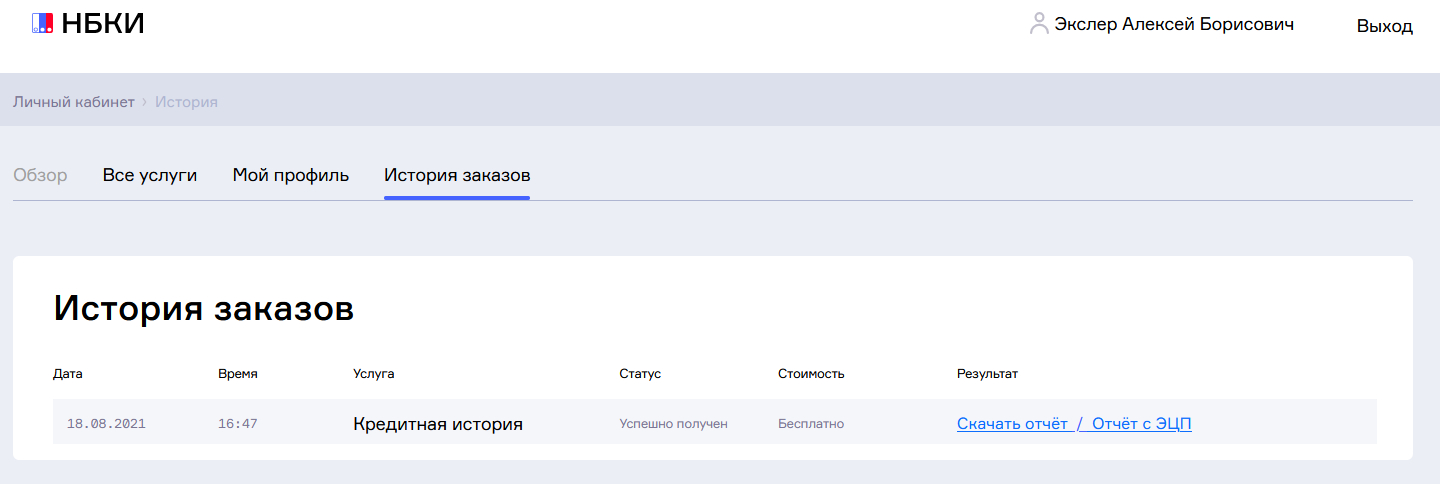Click the НБКИ logo icon

coord(42,23)
